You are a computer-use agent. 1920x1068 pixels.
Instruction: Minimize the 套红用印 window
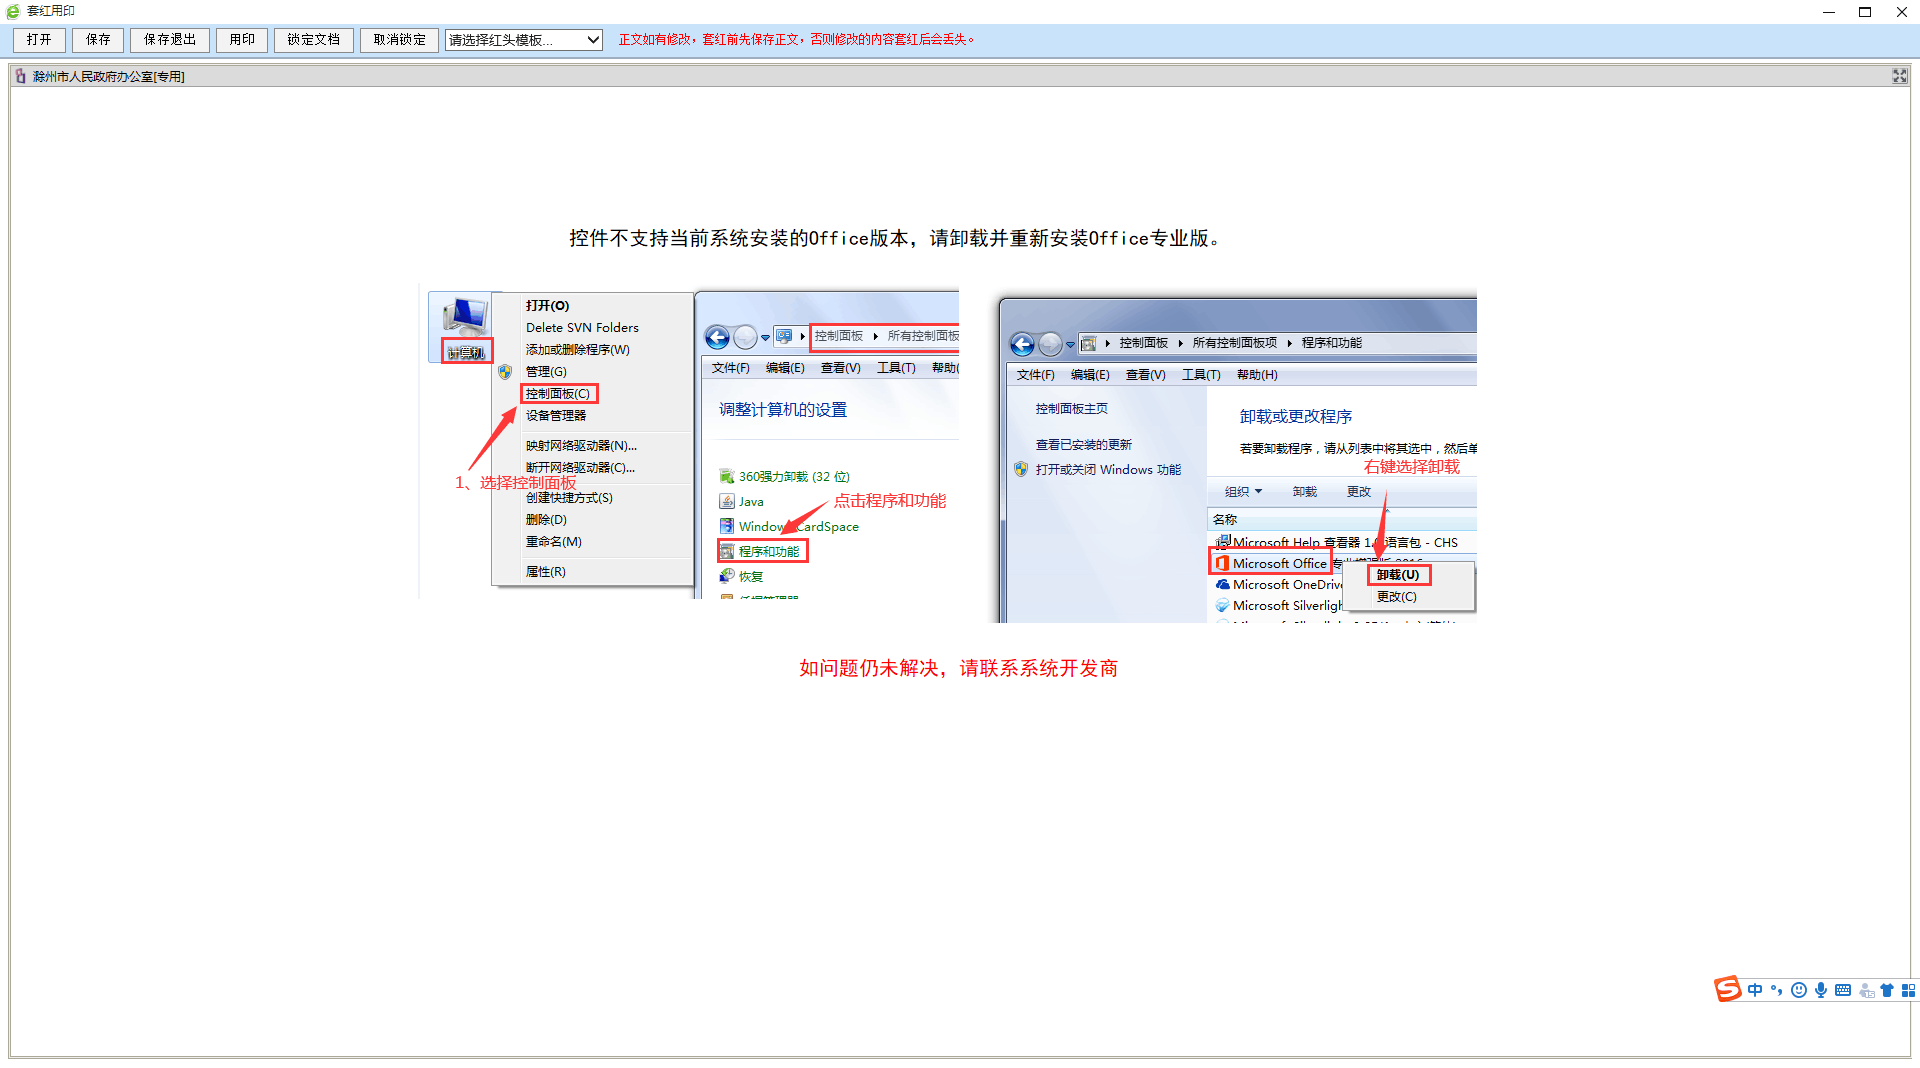(x=1829, y=12)
